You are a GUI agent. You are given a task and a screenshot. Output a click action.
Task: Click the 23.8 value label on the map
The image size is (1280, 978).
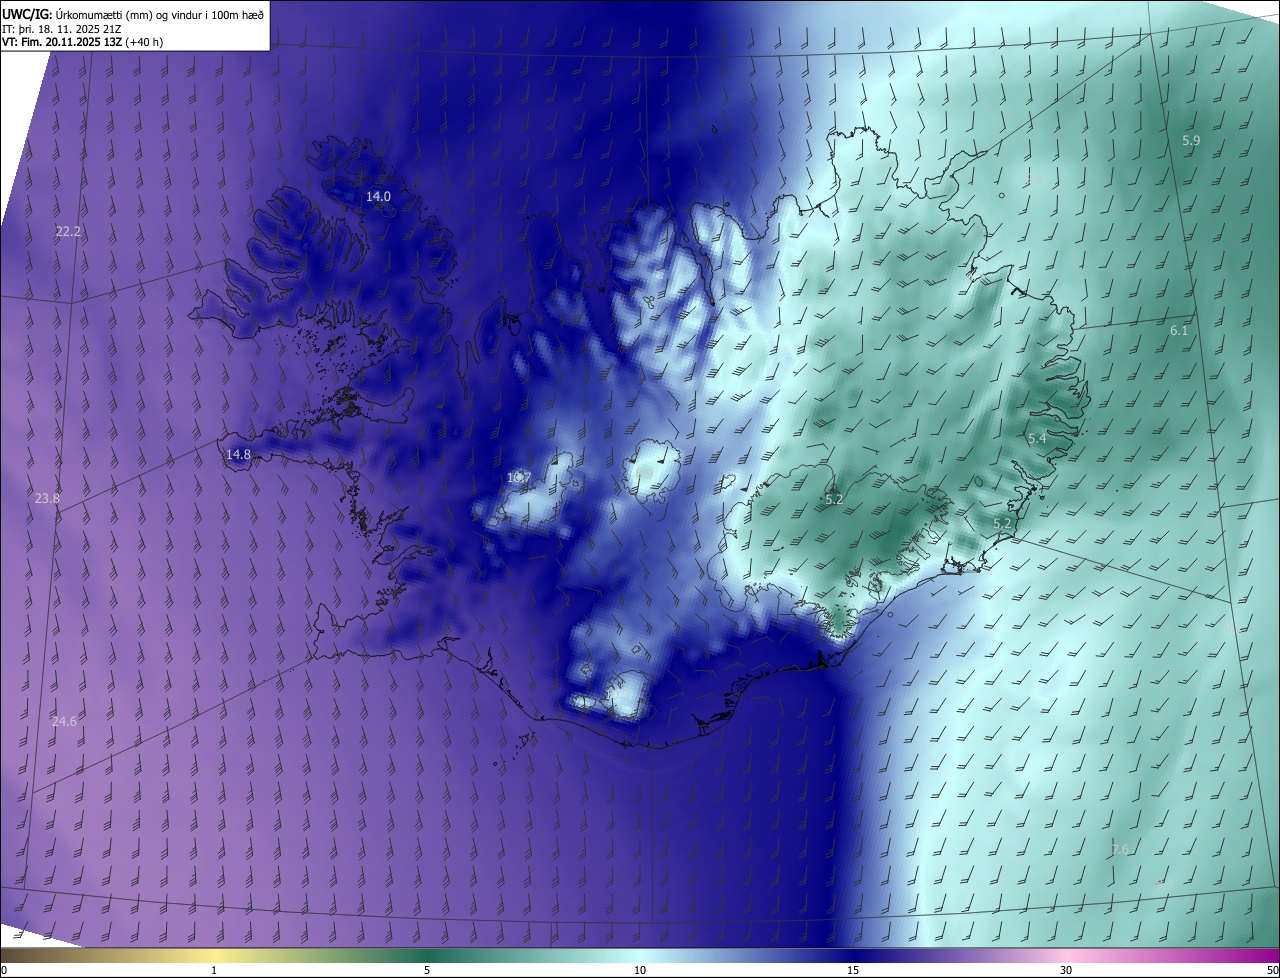[47, 498]
